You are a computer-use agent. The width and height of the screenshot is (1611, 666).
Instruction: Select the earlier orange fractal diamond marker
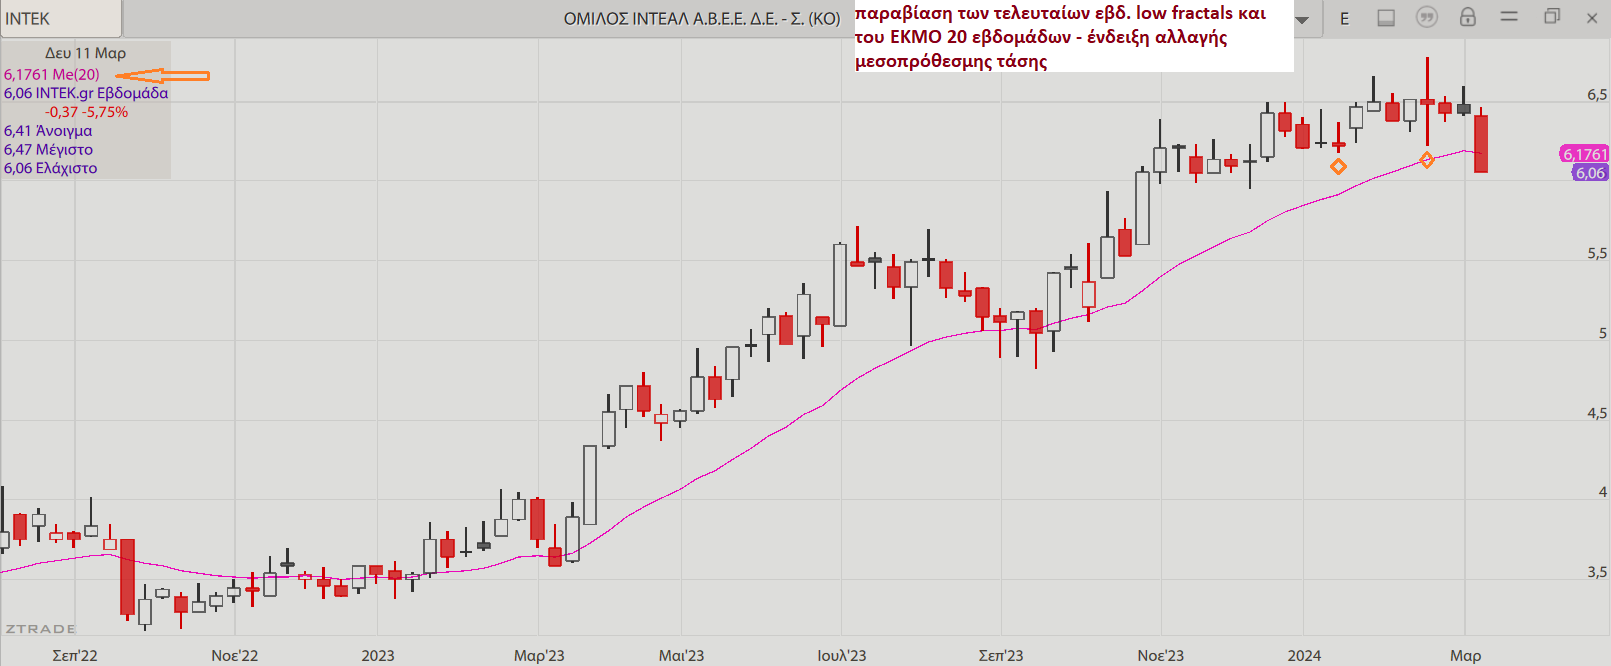[1338, 166]
